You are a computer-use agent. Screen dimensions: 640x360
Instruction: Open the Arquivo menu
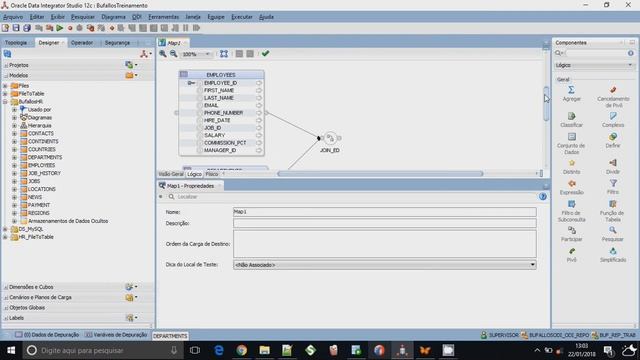tap(13, 17)
